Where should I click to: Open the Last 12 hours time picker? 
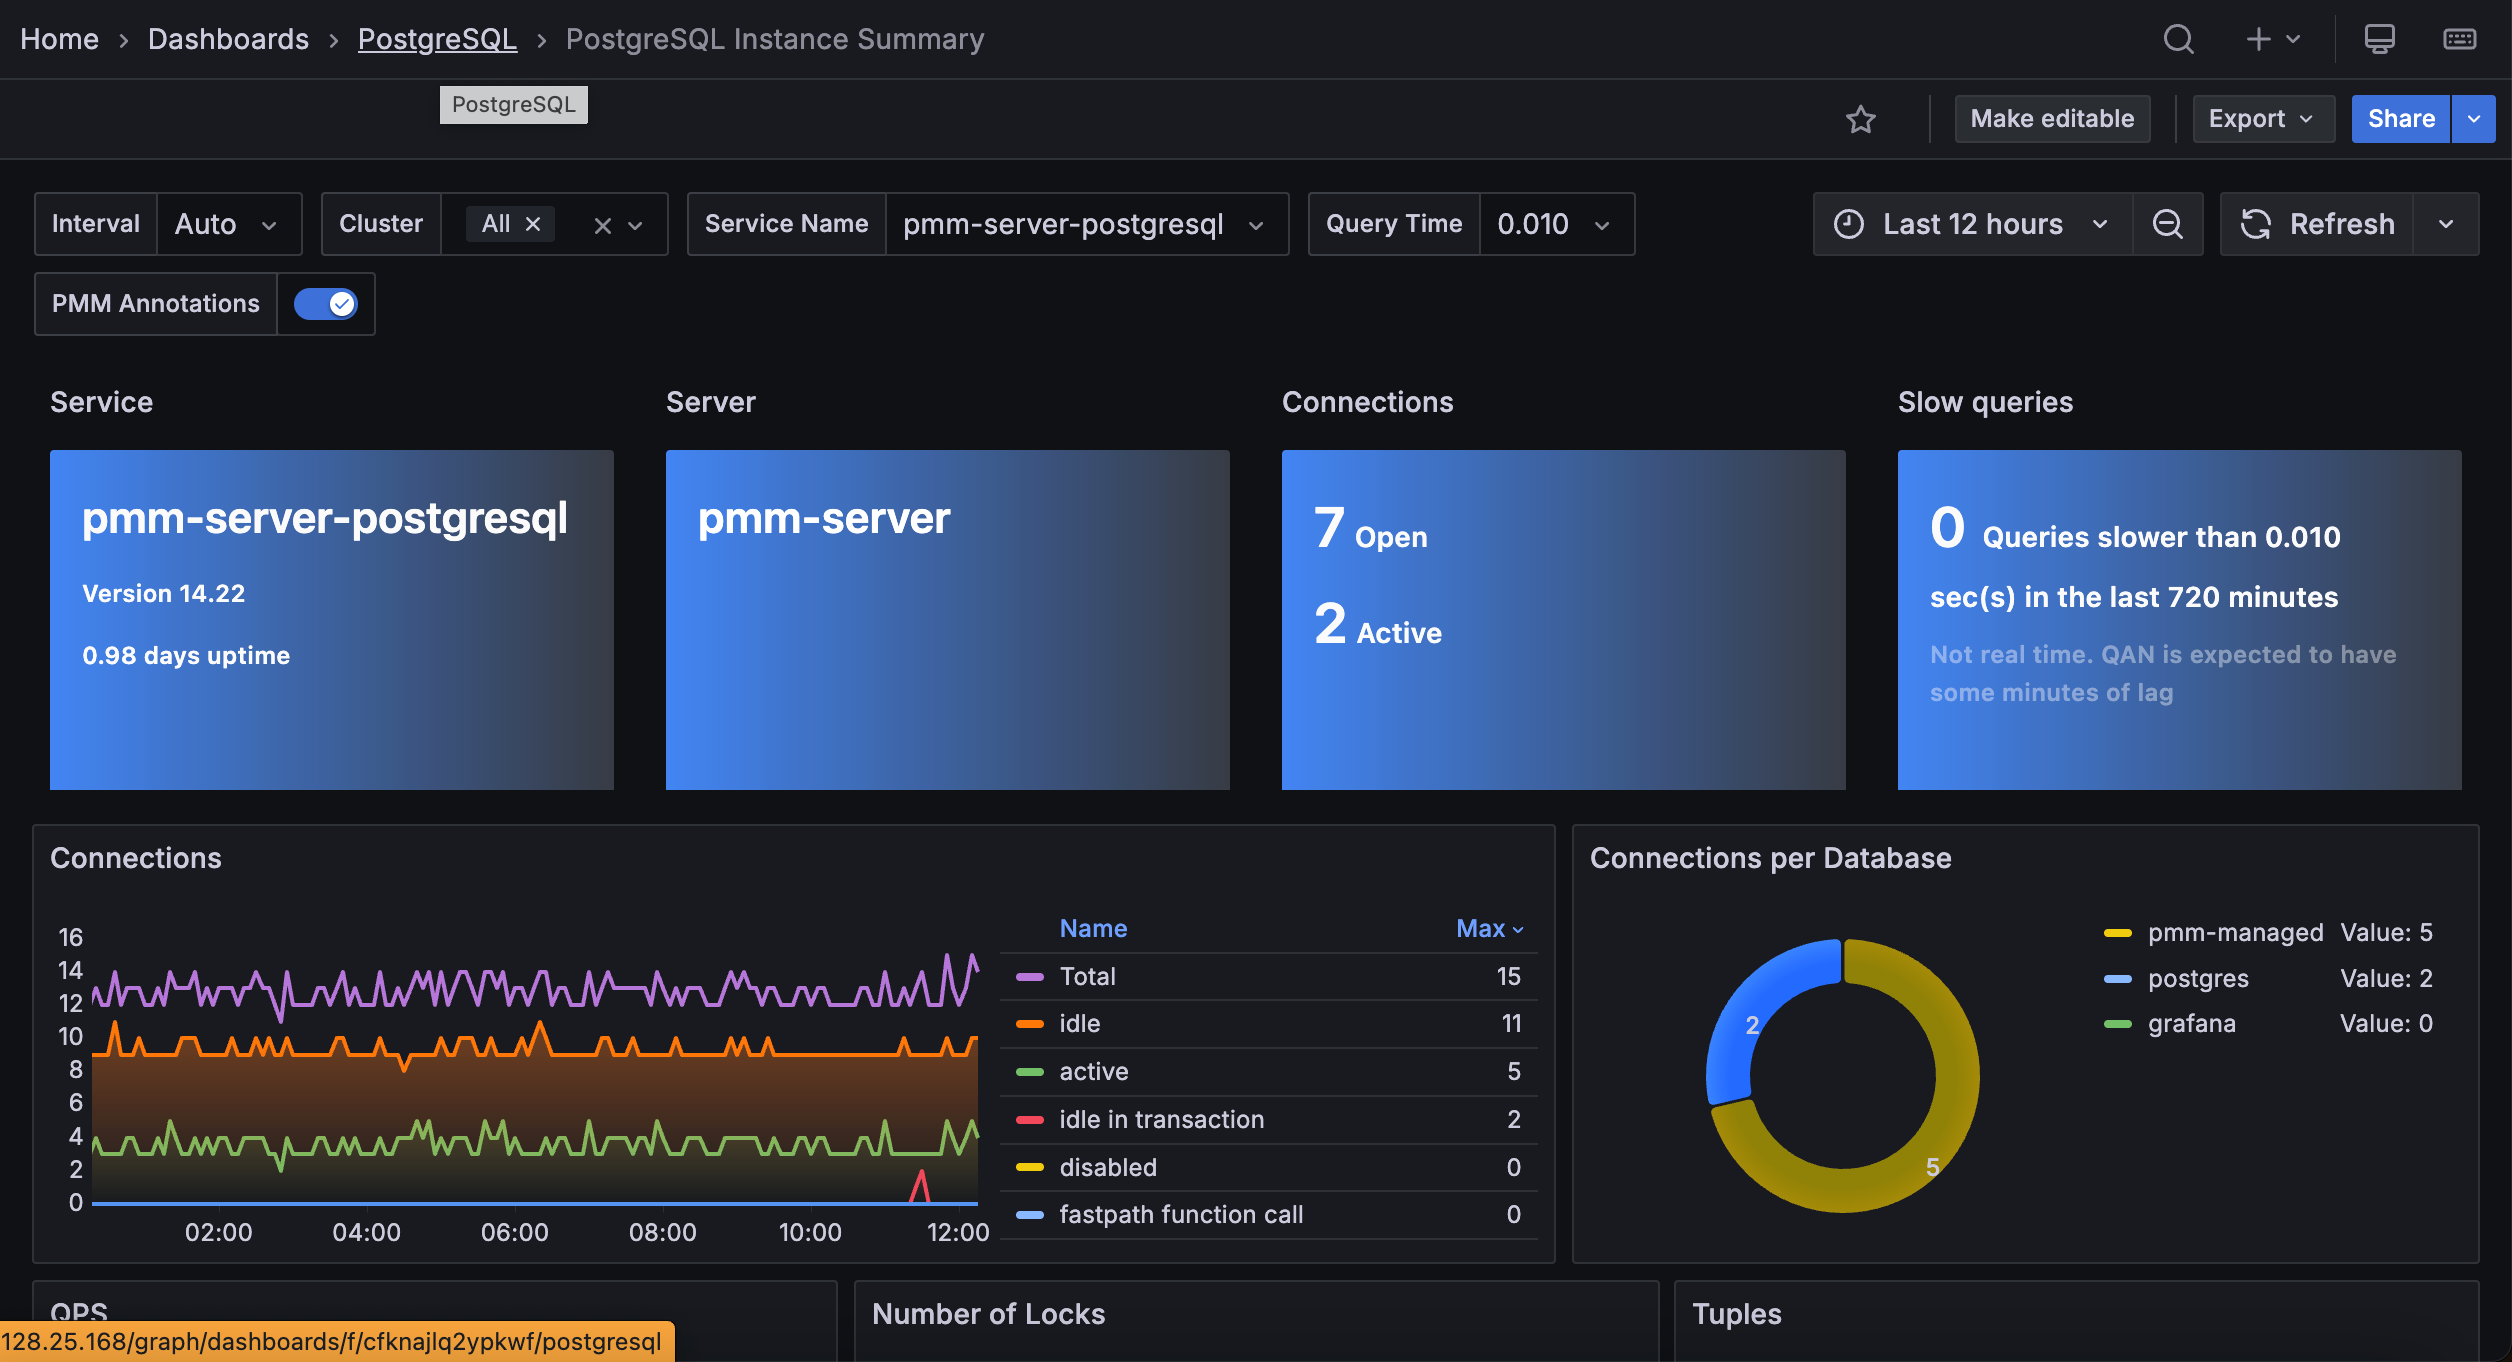pos(1973,224)
